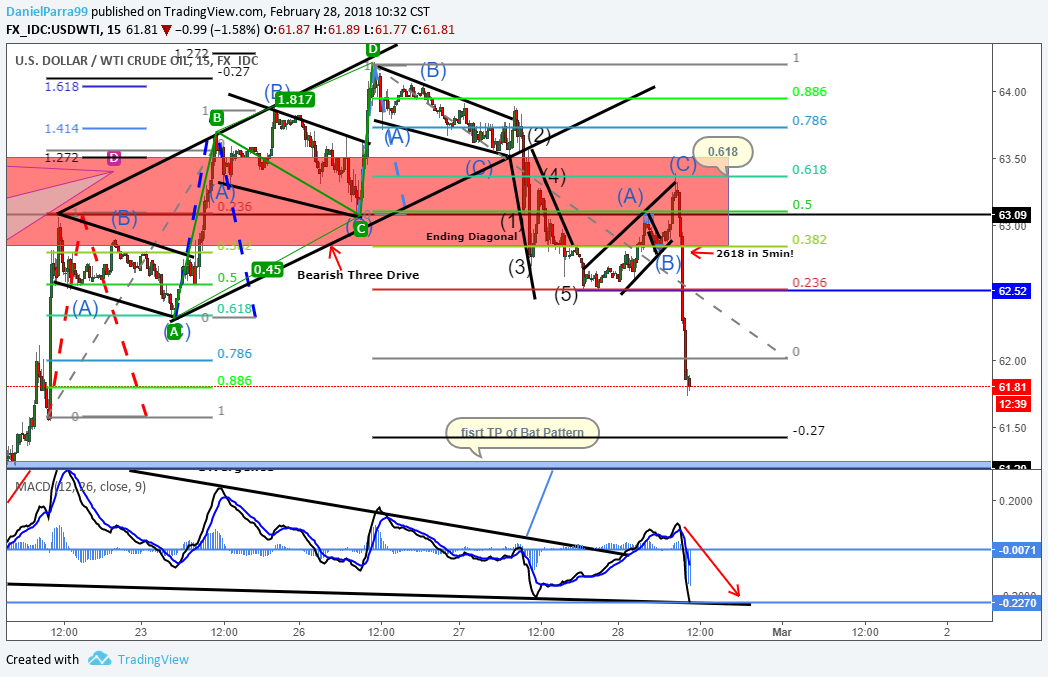1048x677 pixels.
Task: Click the '23' date on time axis
Action: tap(140, 632)
